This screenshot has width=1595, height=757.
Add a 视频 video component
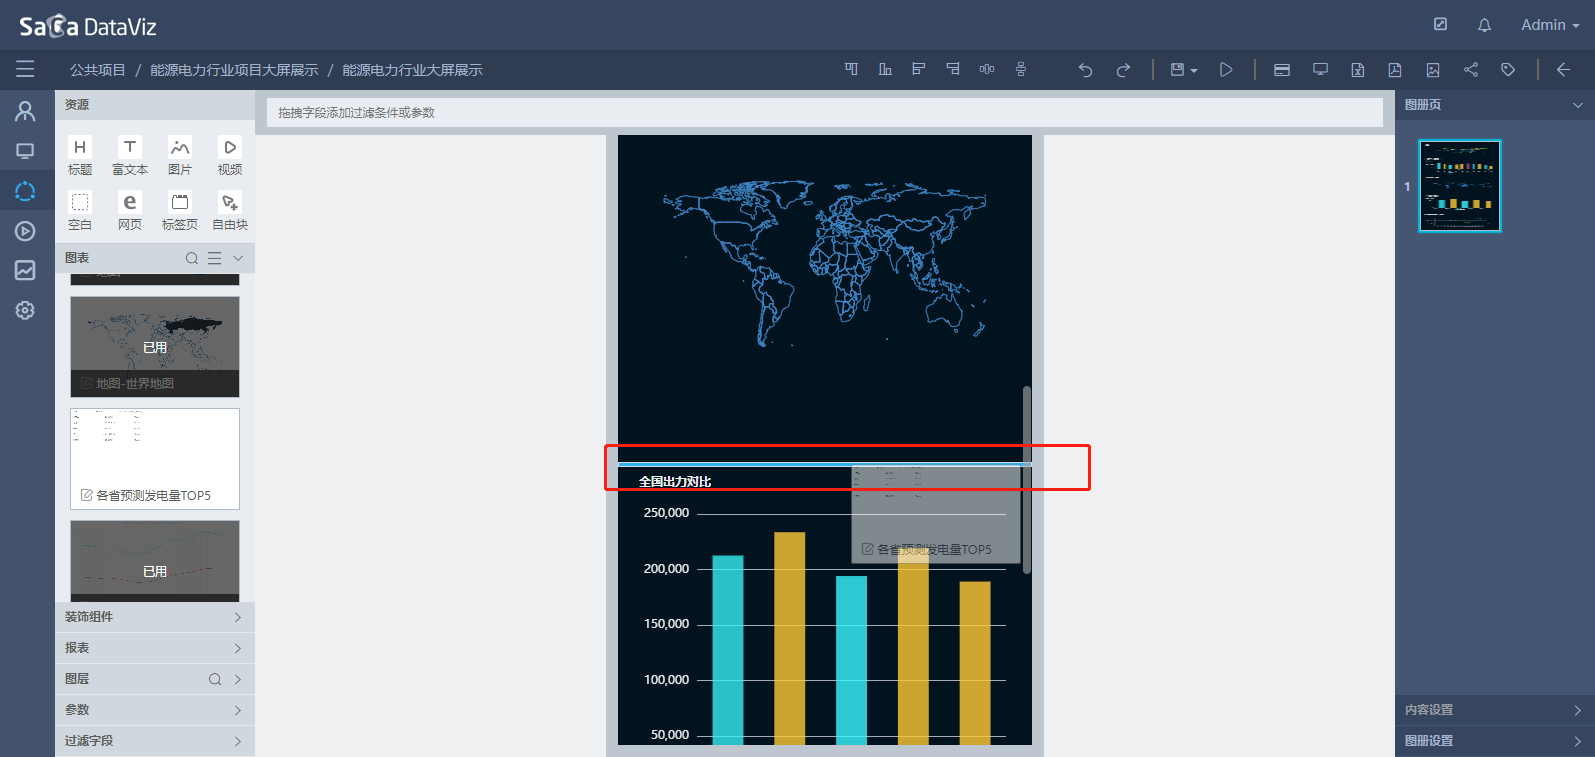230,156
